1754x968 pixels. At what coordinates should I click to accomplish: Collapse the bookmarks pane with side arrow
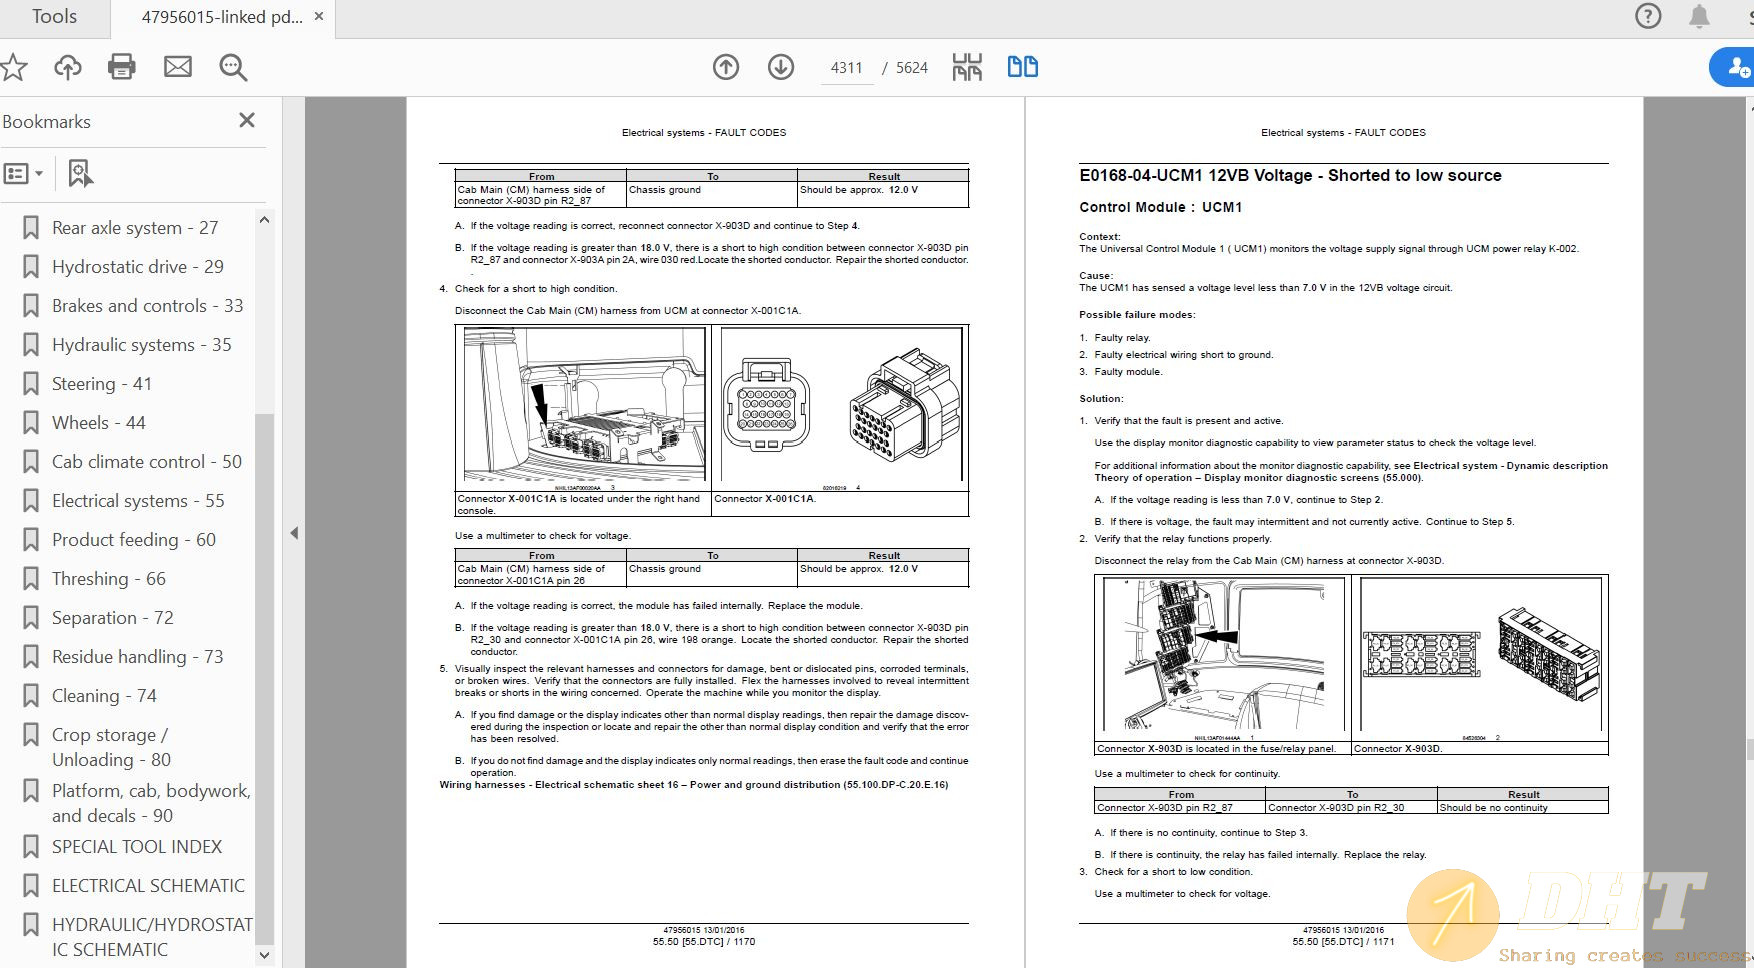point(294,533)
